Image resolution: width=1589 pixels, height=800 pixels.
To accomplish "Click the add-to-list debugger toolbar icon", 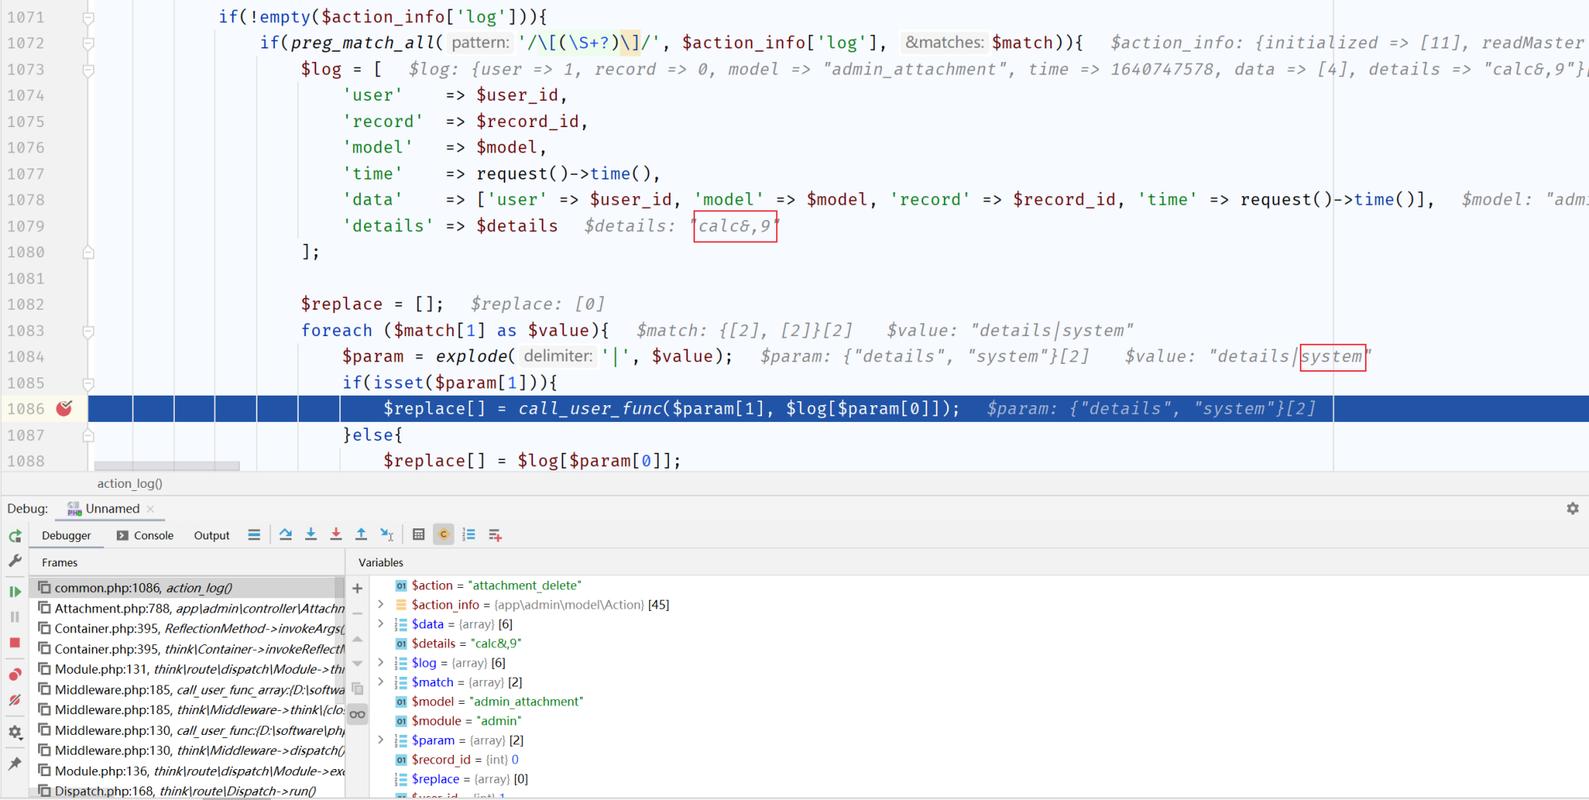I will pos(495,535).
